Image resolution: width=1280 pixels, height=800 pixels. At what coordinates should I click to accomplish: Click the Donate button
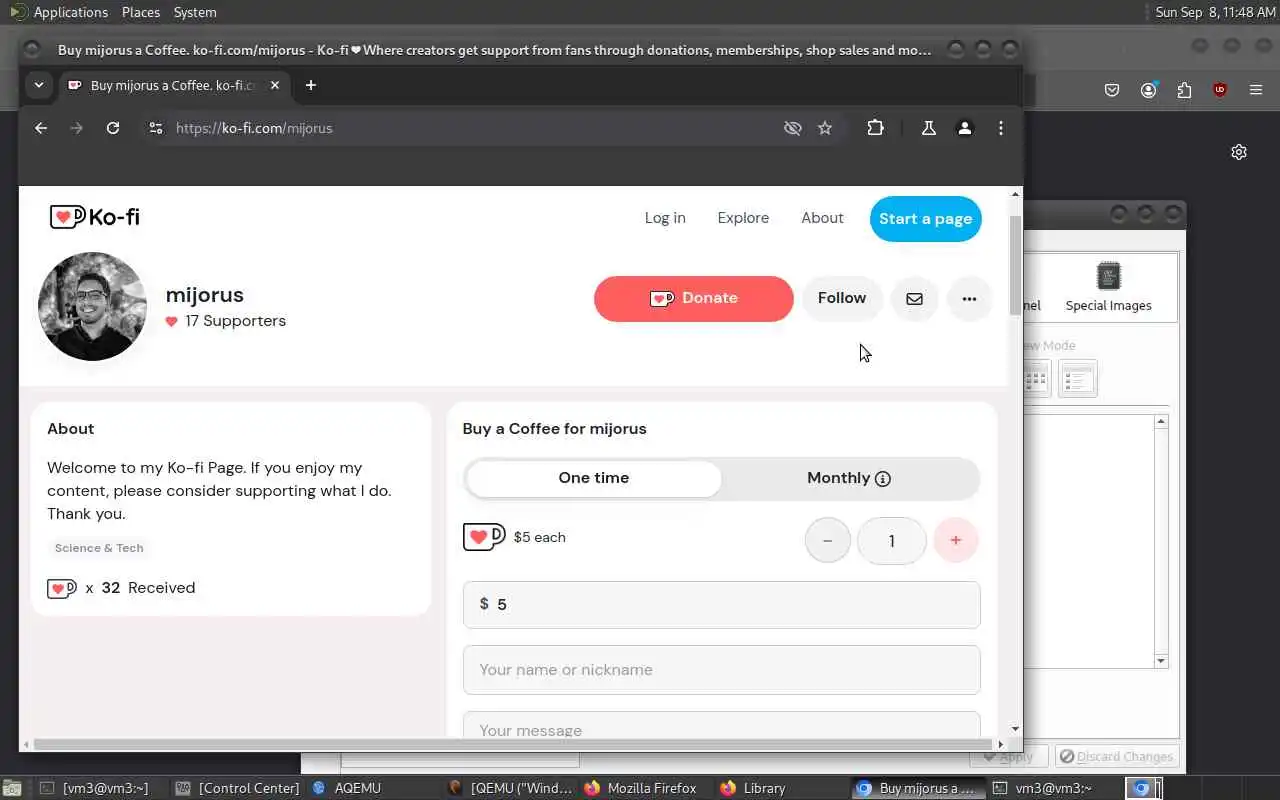[x=694, y=298]
